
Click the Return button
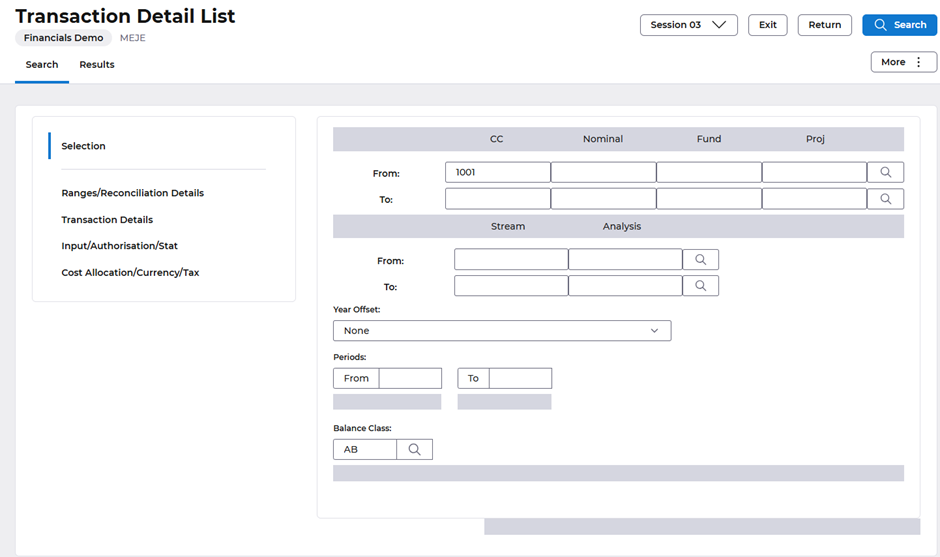click(x=824, y=25)
